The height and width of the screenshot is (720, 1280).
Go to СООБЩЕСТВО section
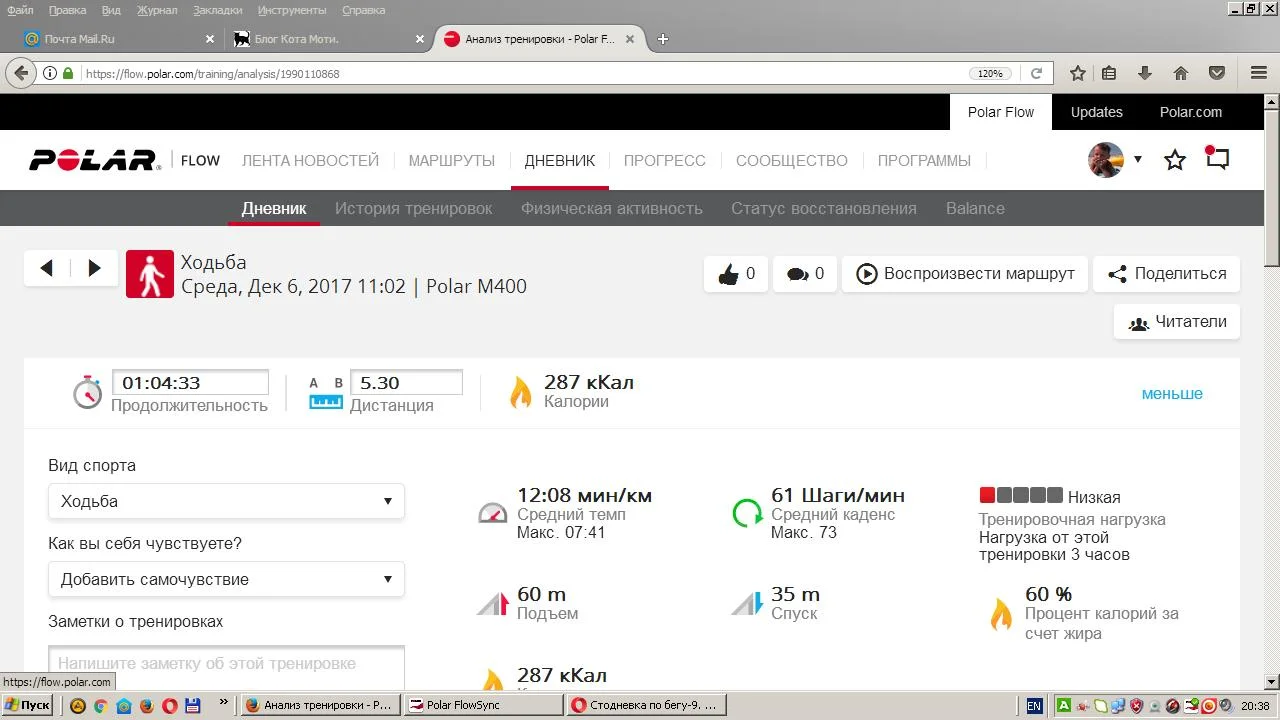(792, 160)
